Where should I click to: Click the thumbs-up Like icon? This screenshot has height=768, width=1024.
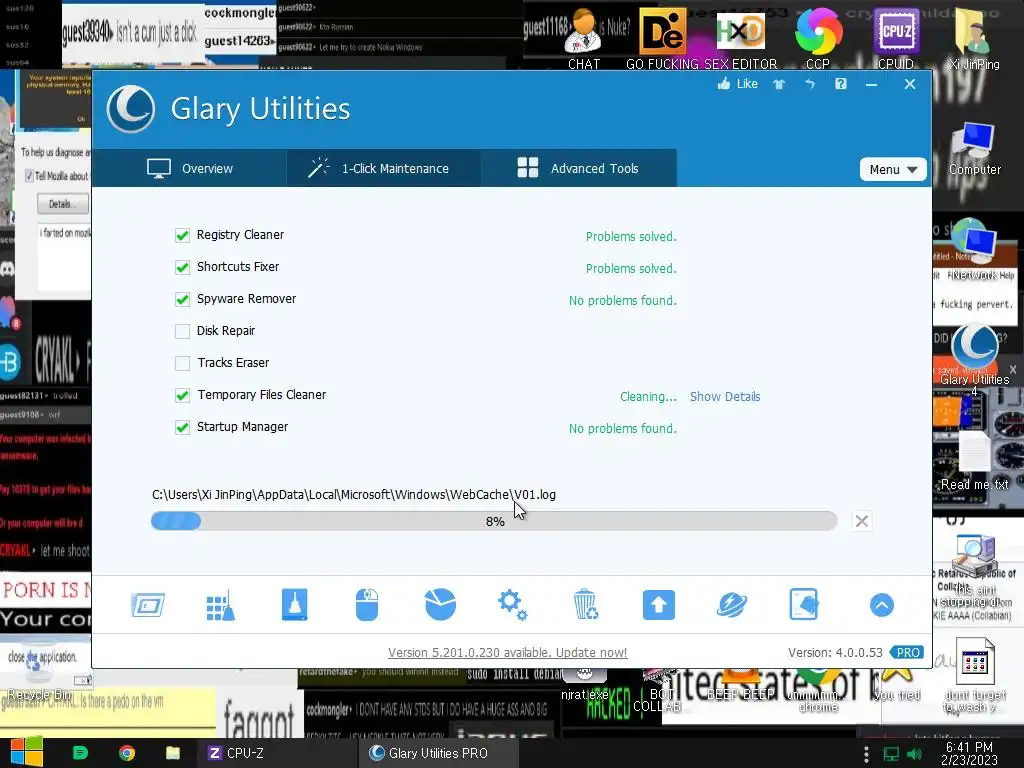pyautogui.click(x=724, y=84)
